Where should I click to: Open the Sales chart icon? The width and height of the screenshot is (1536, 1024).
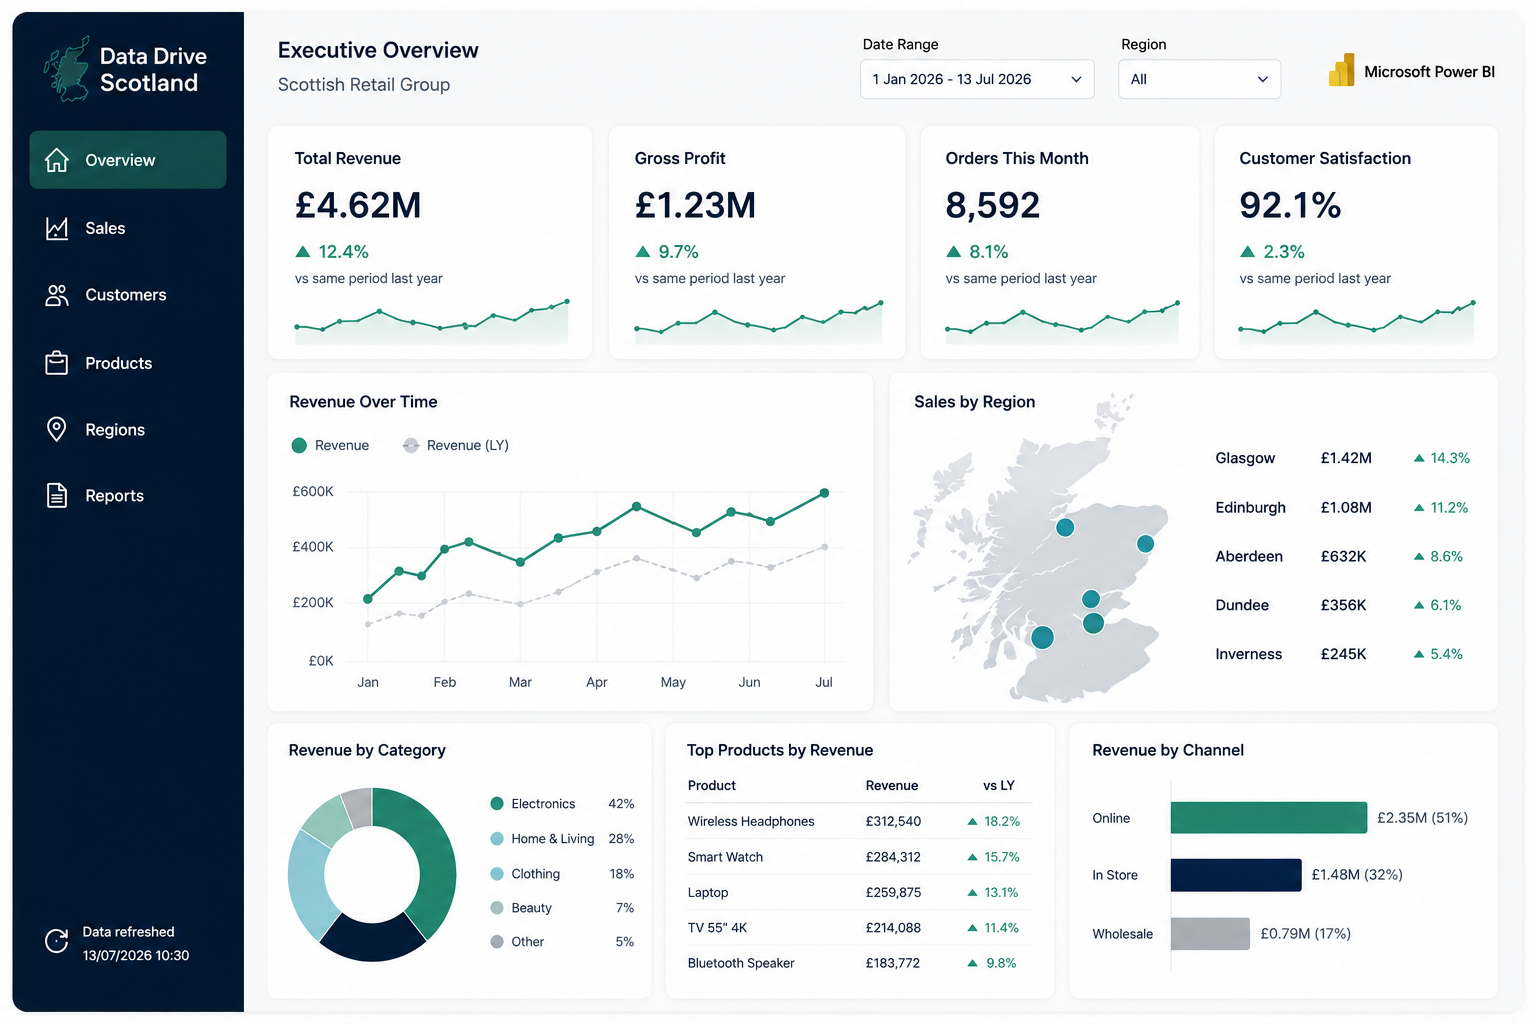[x=57, y=228]
